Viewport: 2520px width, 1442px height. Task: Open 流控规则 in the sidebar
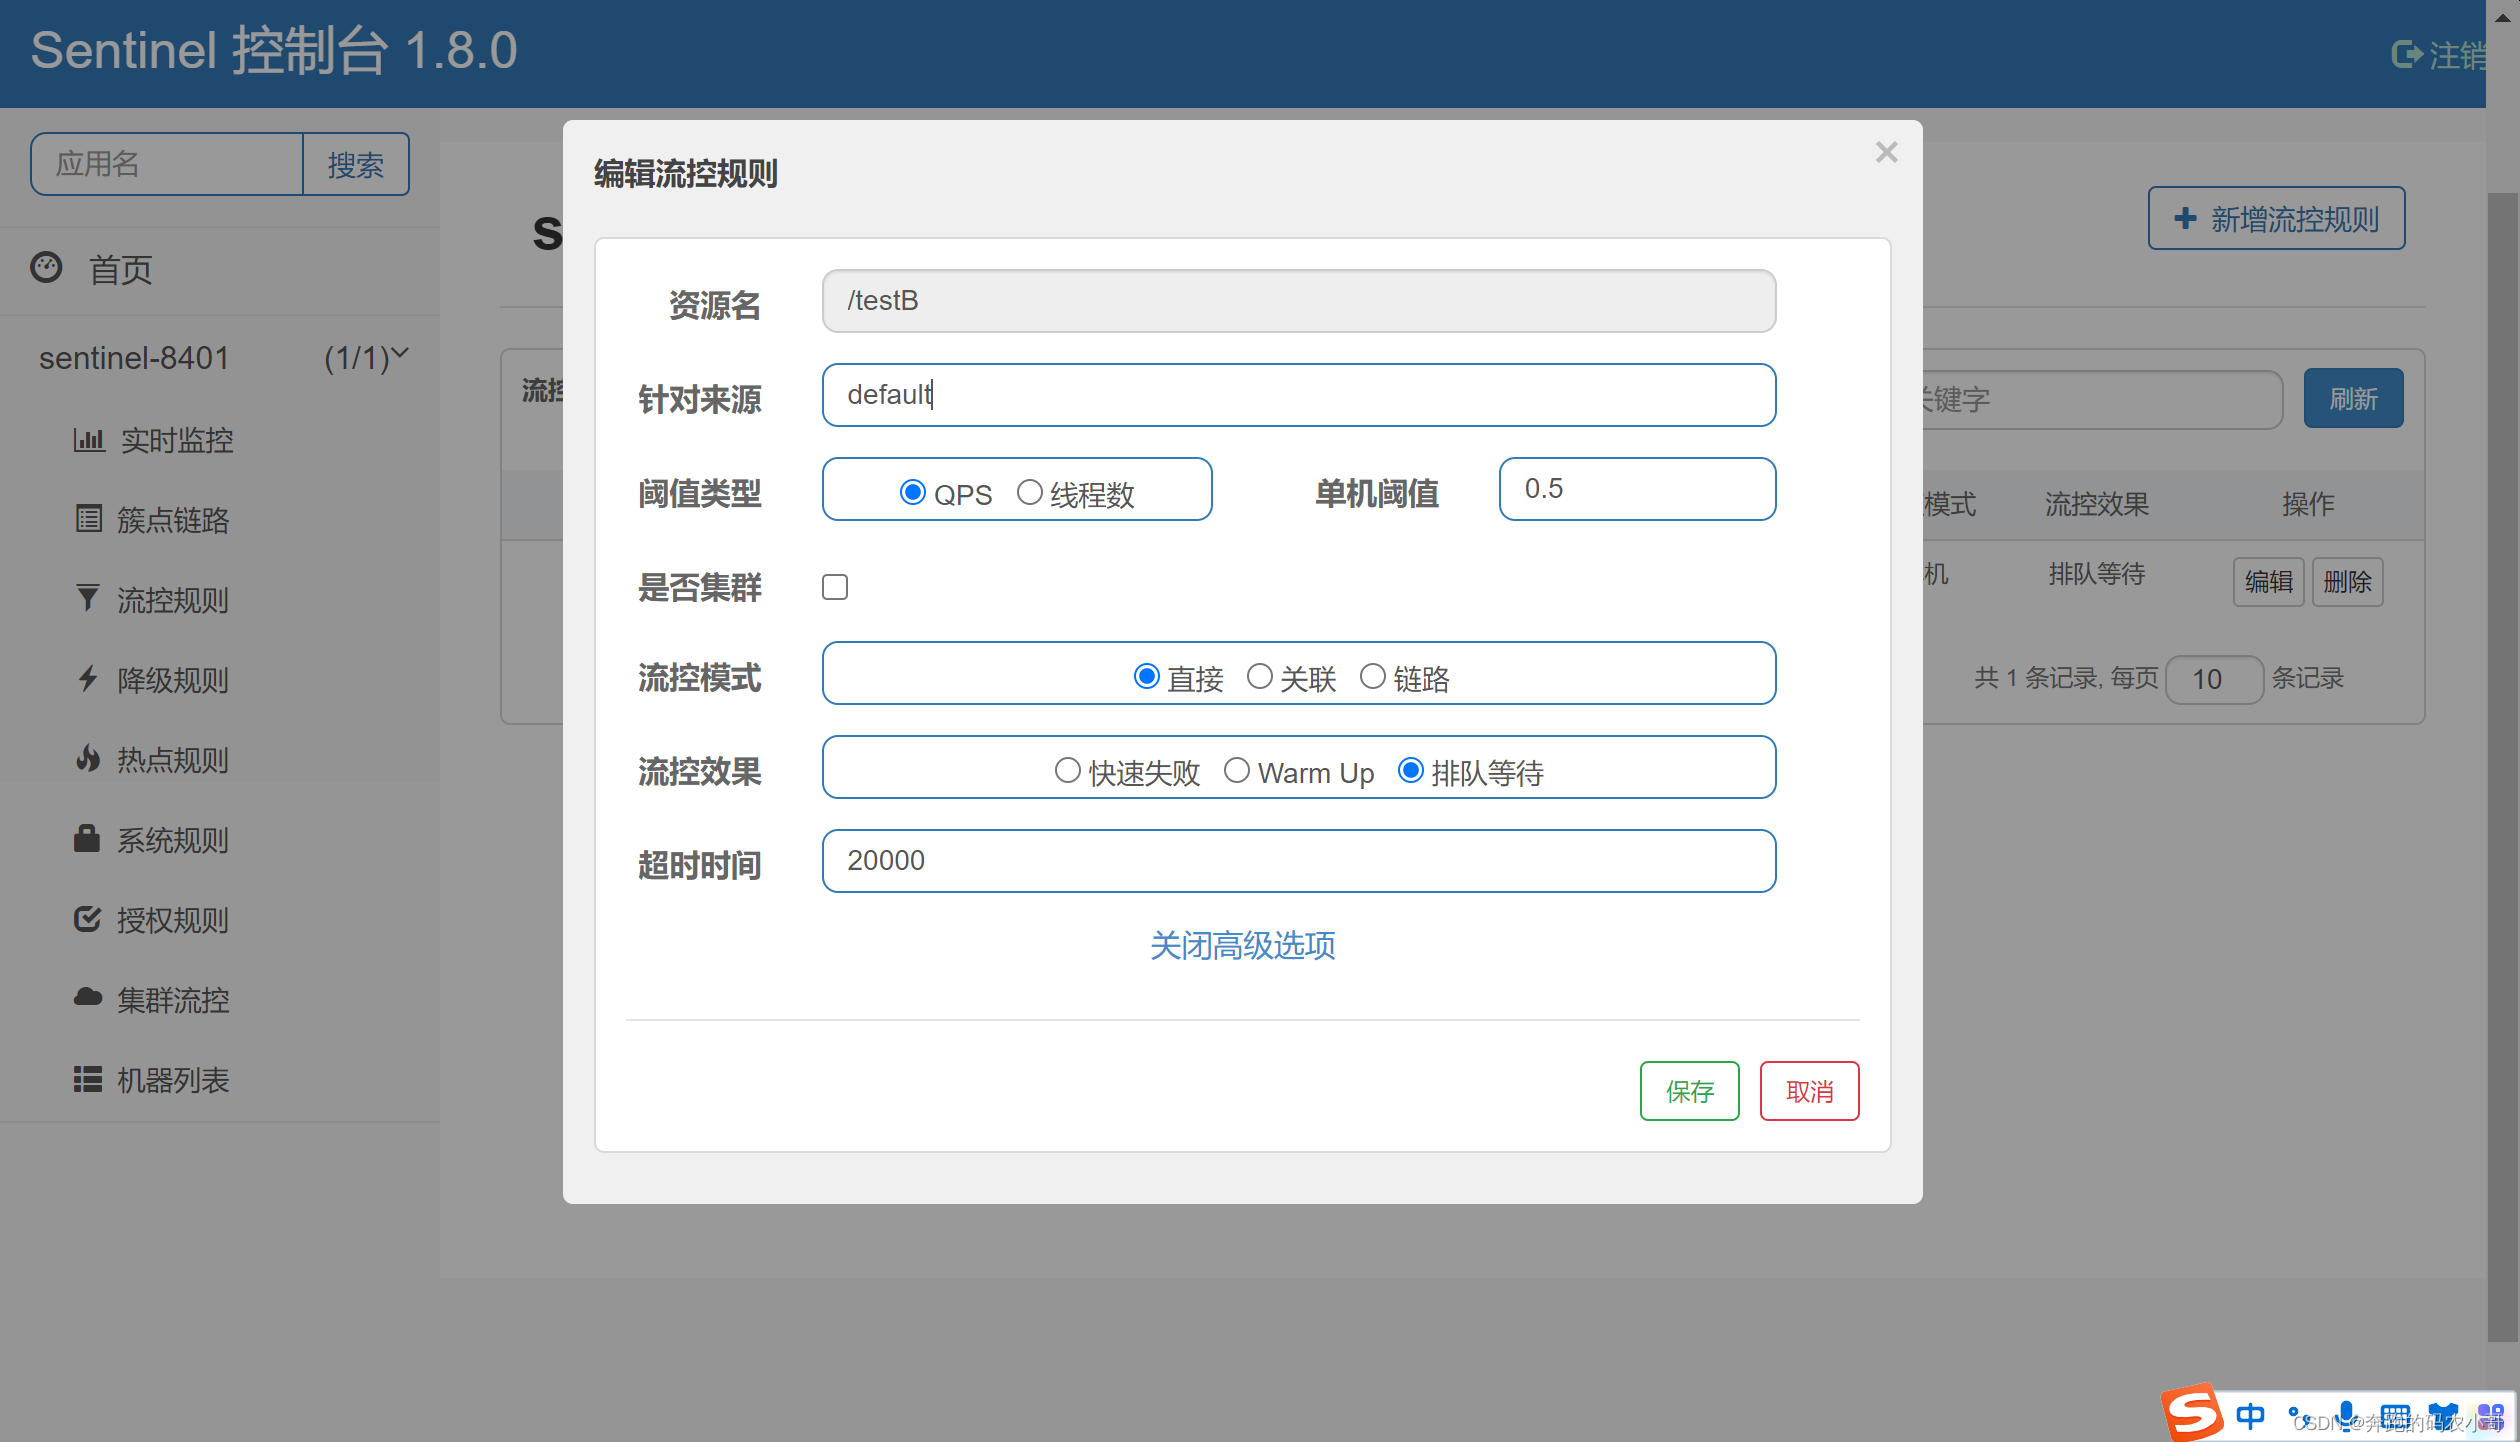[x=173, y=600]
